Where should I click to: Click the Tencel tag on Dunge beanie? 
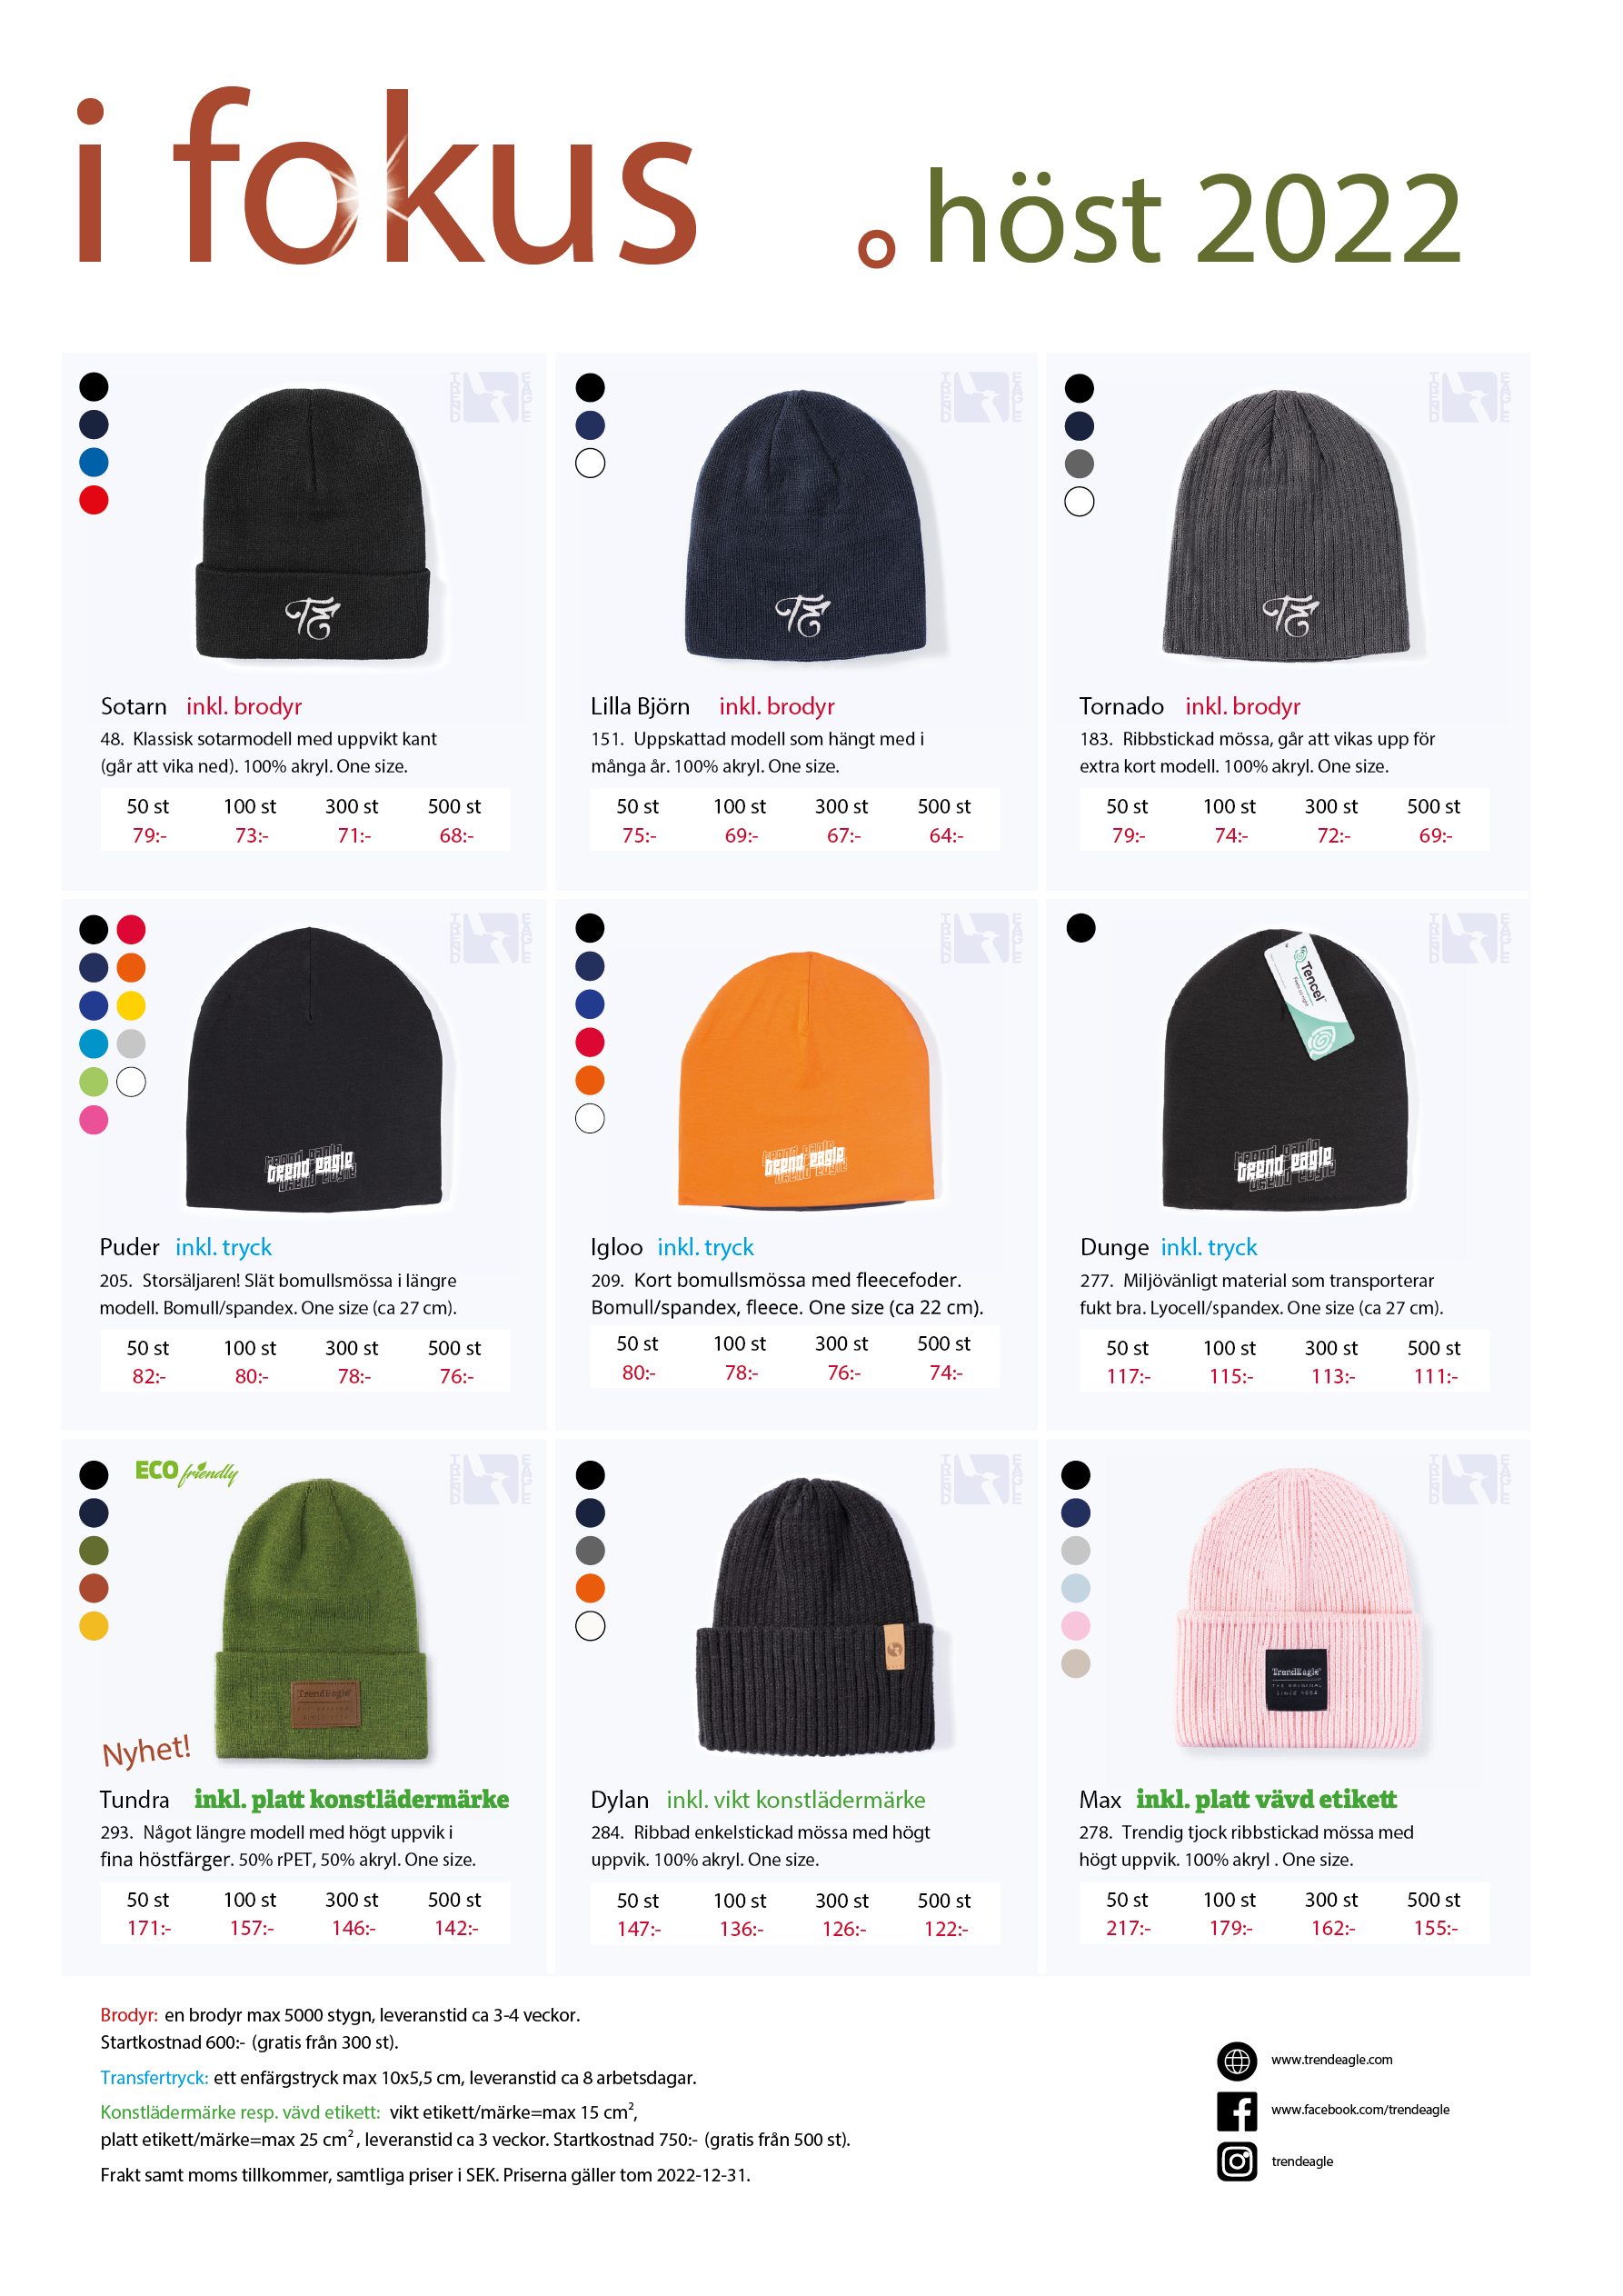[x=1309, y=995]
